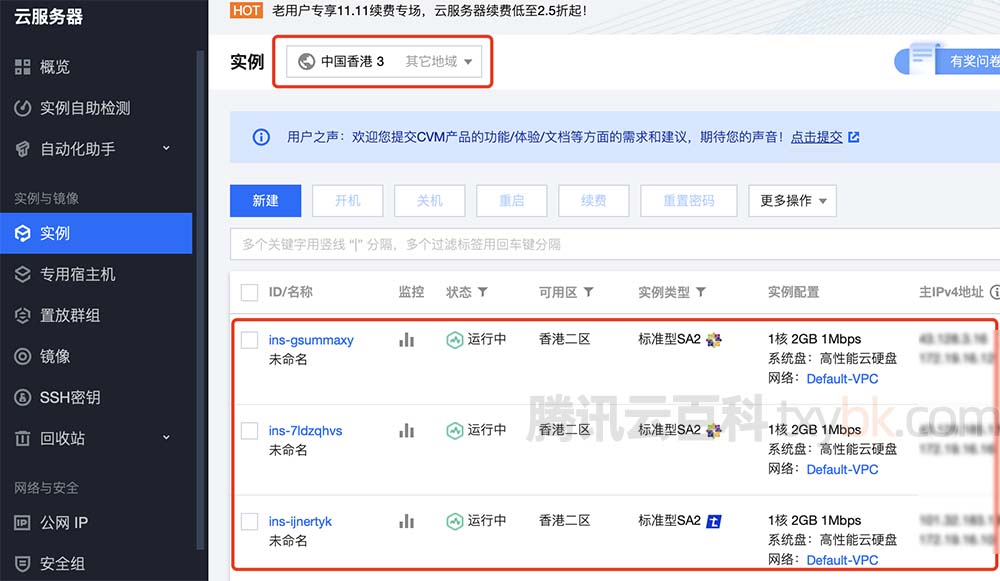Click the 回收站 trash icon
Image resolution: width=1000 pixels, height=581 pixels.
pos(22,438)
